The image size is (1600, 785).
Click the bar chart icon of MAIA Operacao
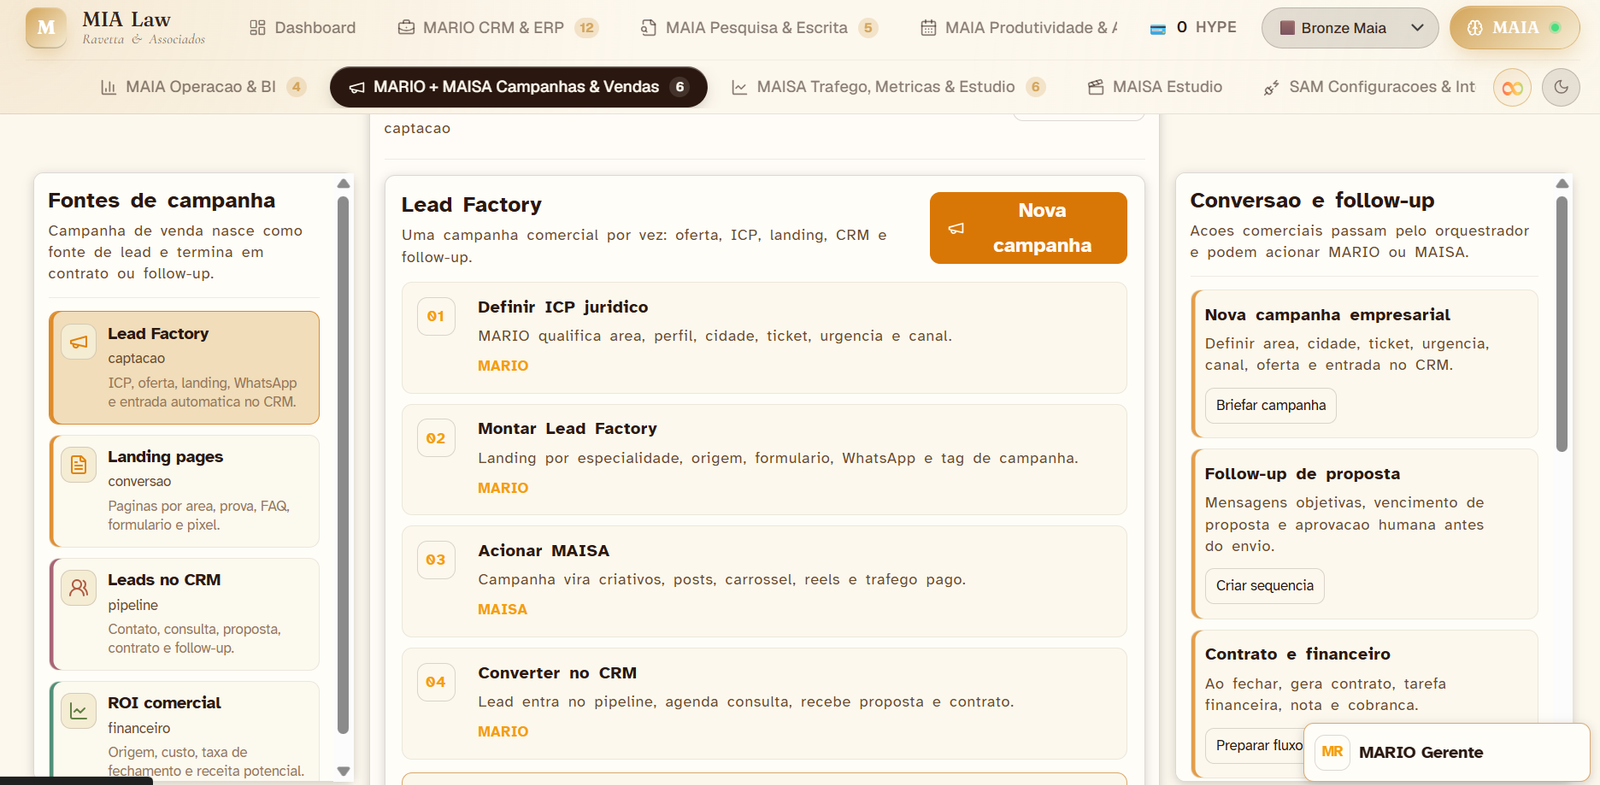pyautogui.click(x=108, y=88)
